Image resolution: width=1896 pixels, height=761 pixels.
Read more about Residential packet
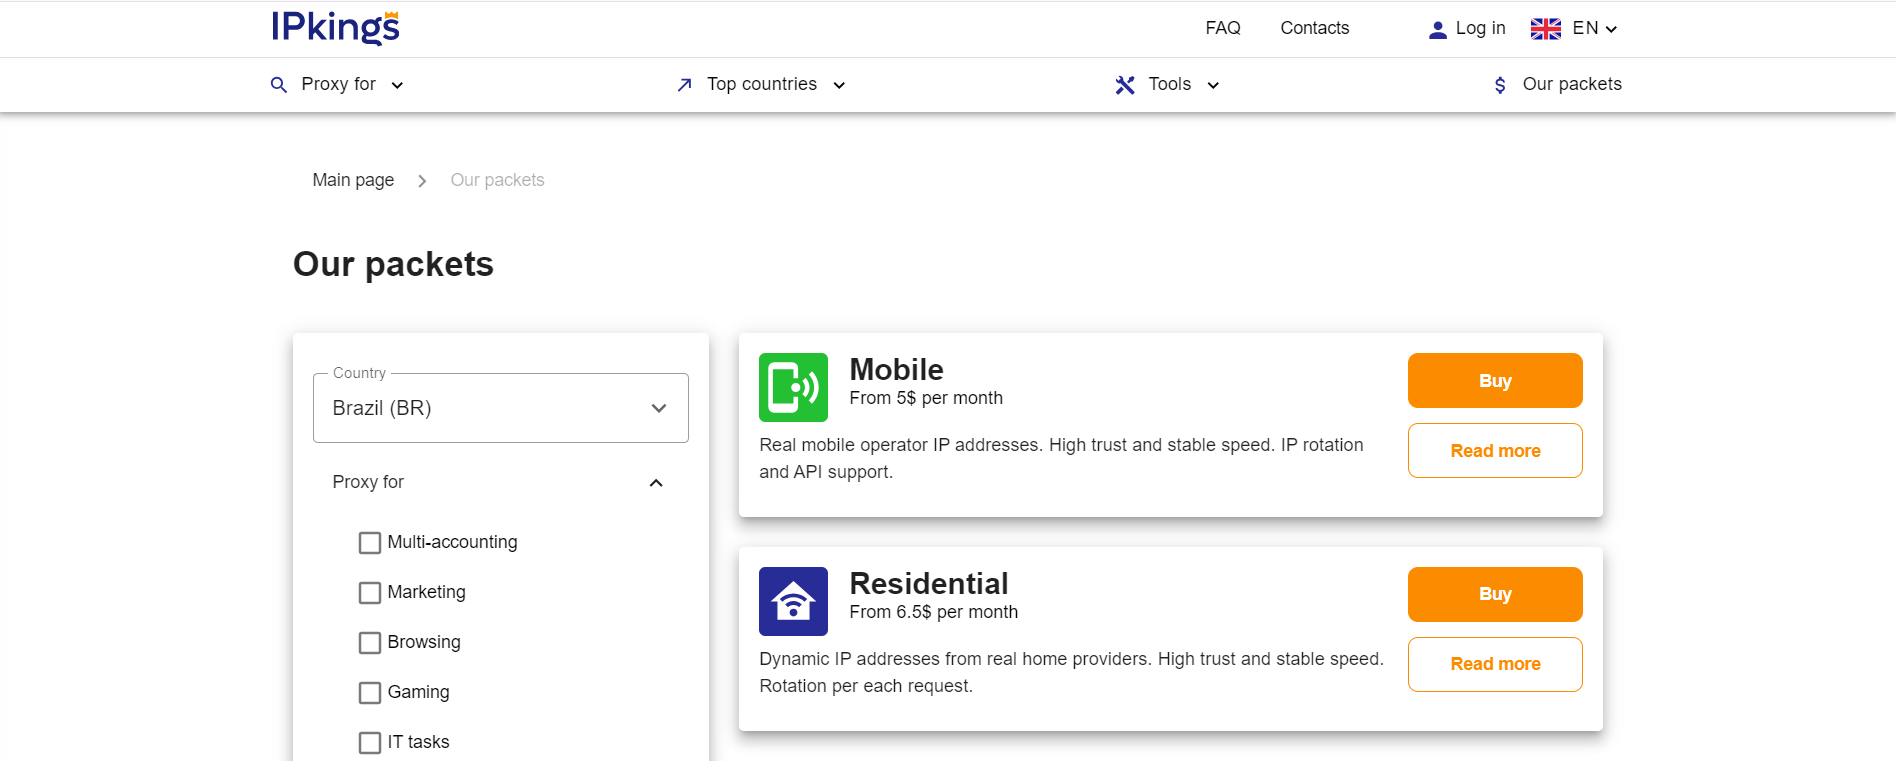coord(1495,664)
